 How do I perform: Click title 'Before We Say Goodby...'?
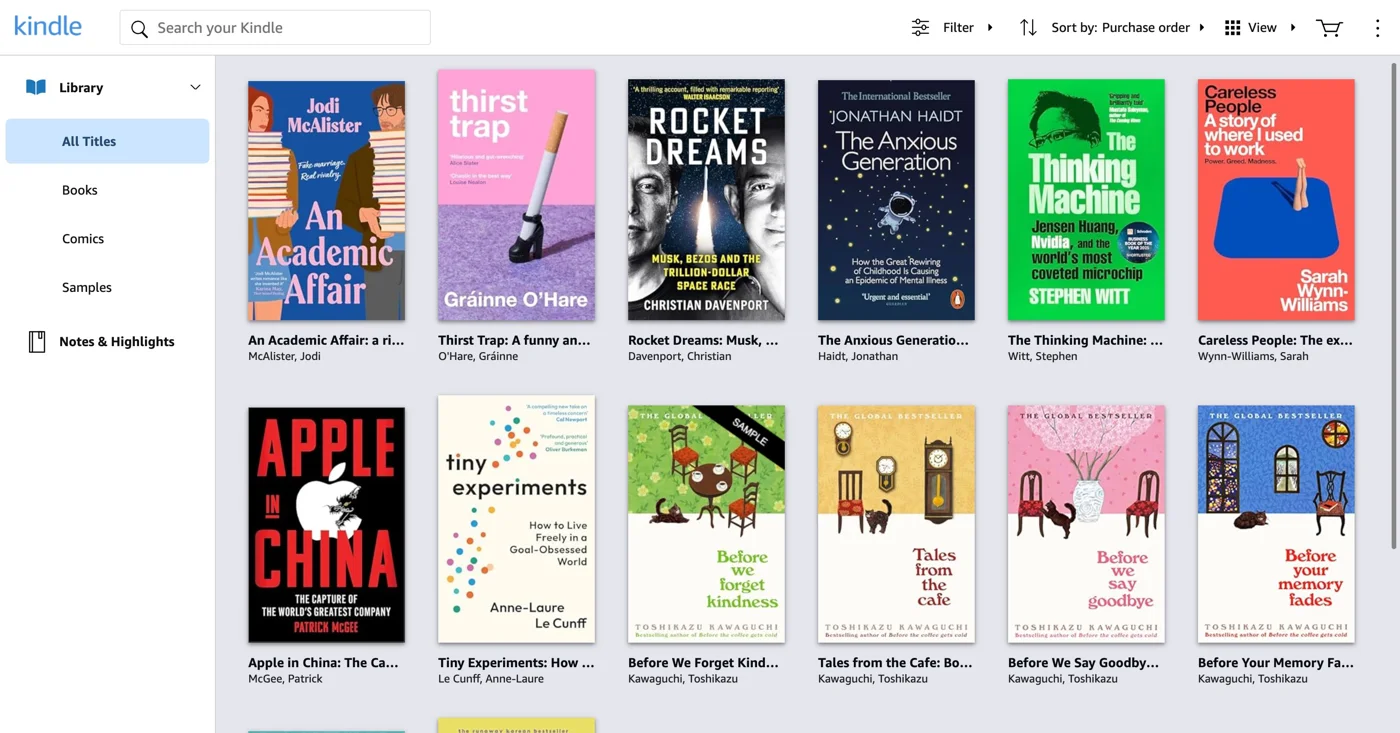(x=1083, y=662)
